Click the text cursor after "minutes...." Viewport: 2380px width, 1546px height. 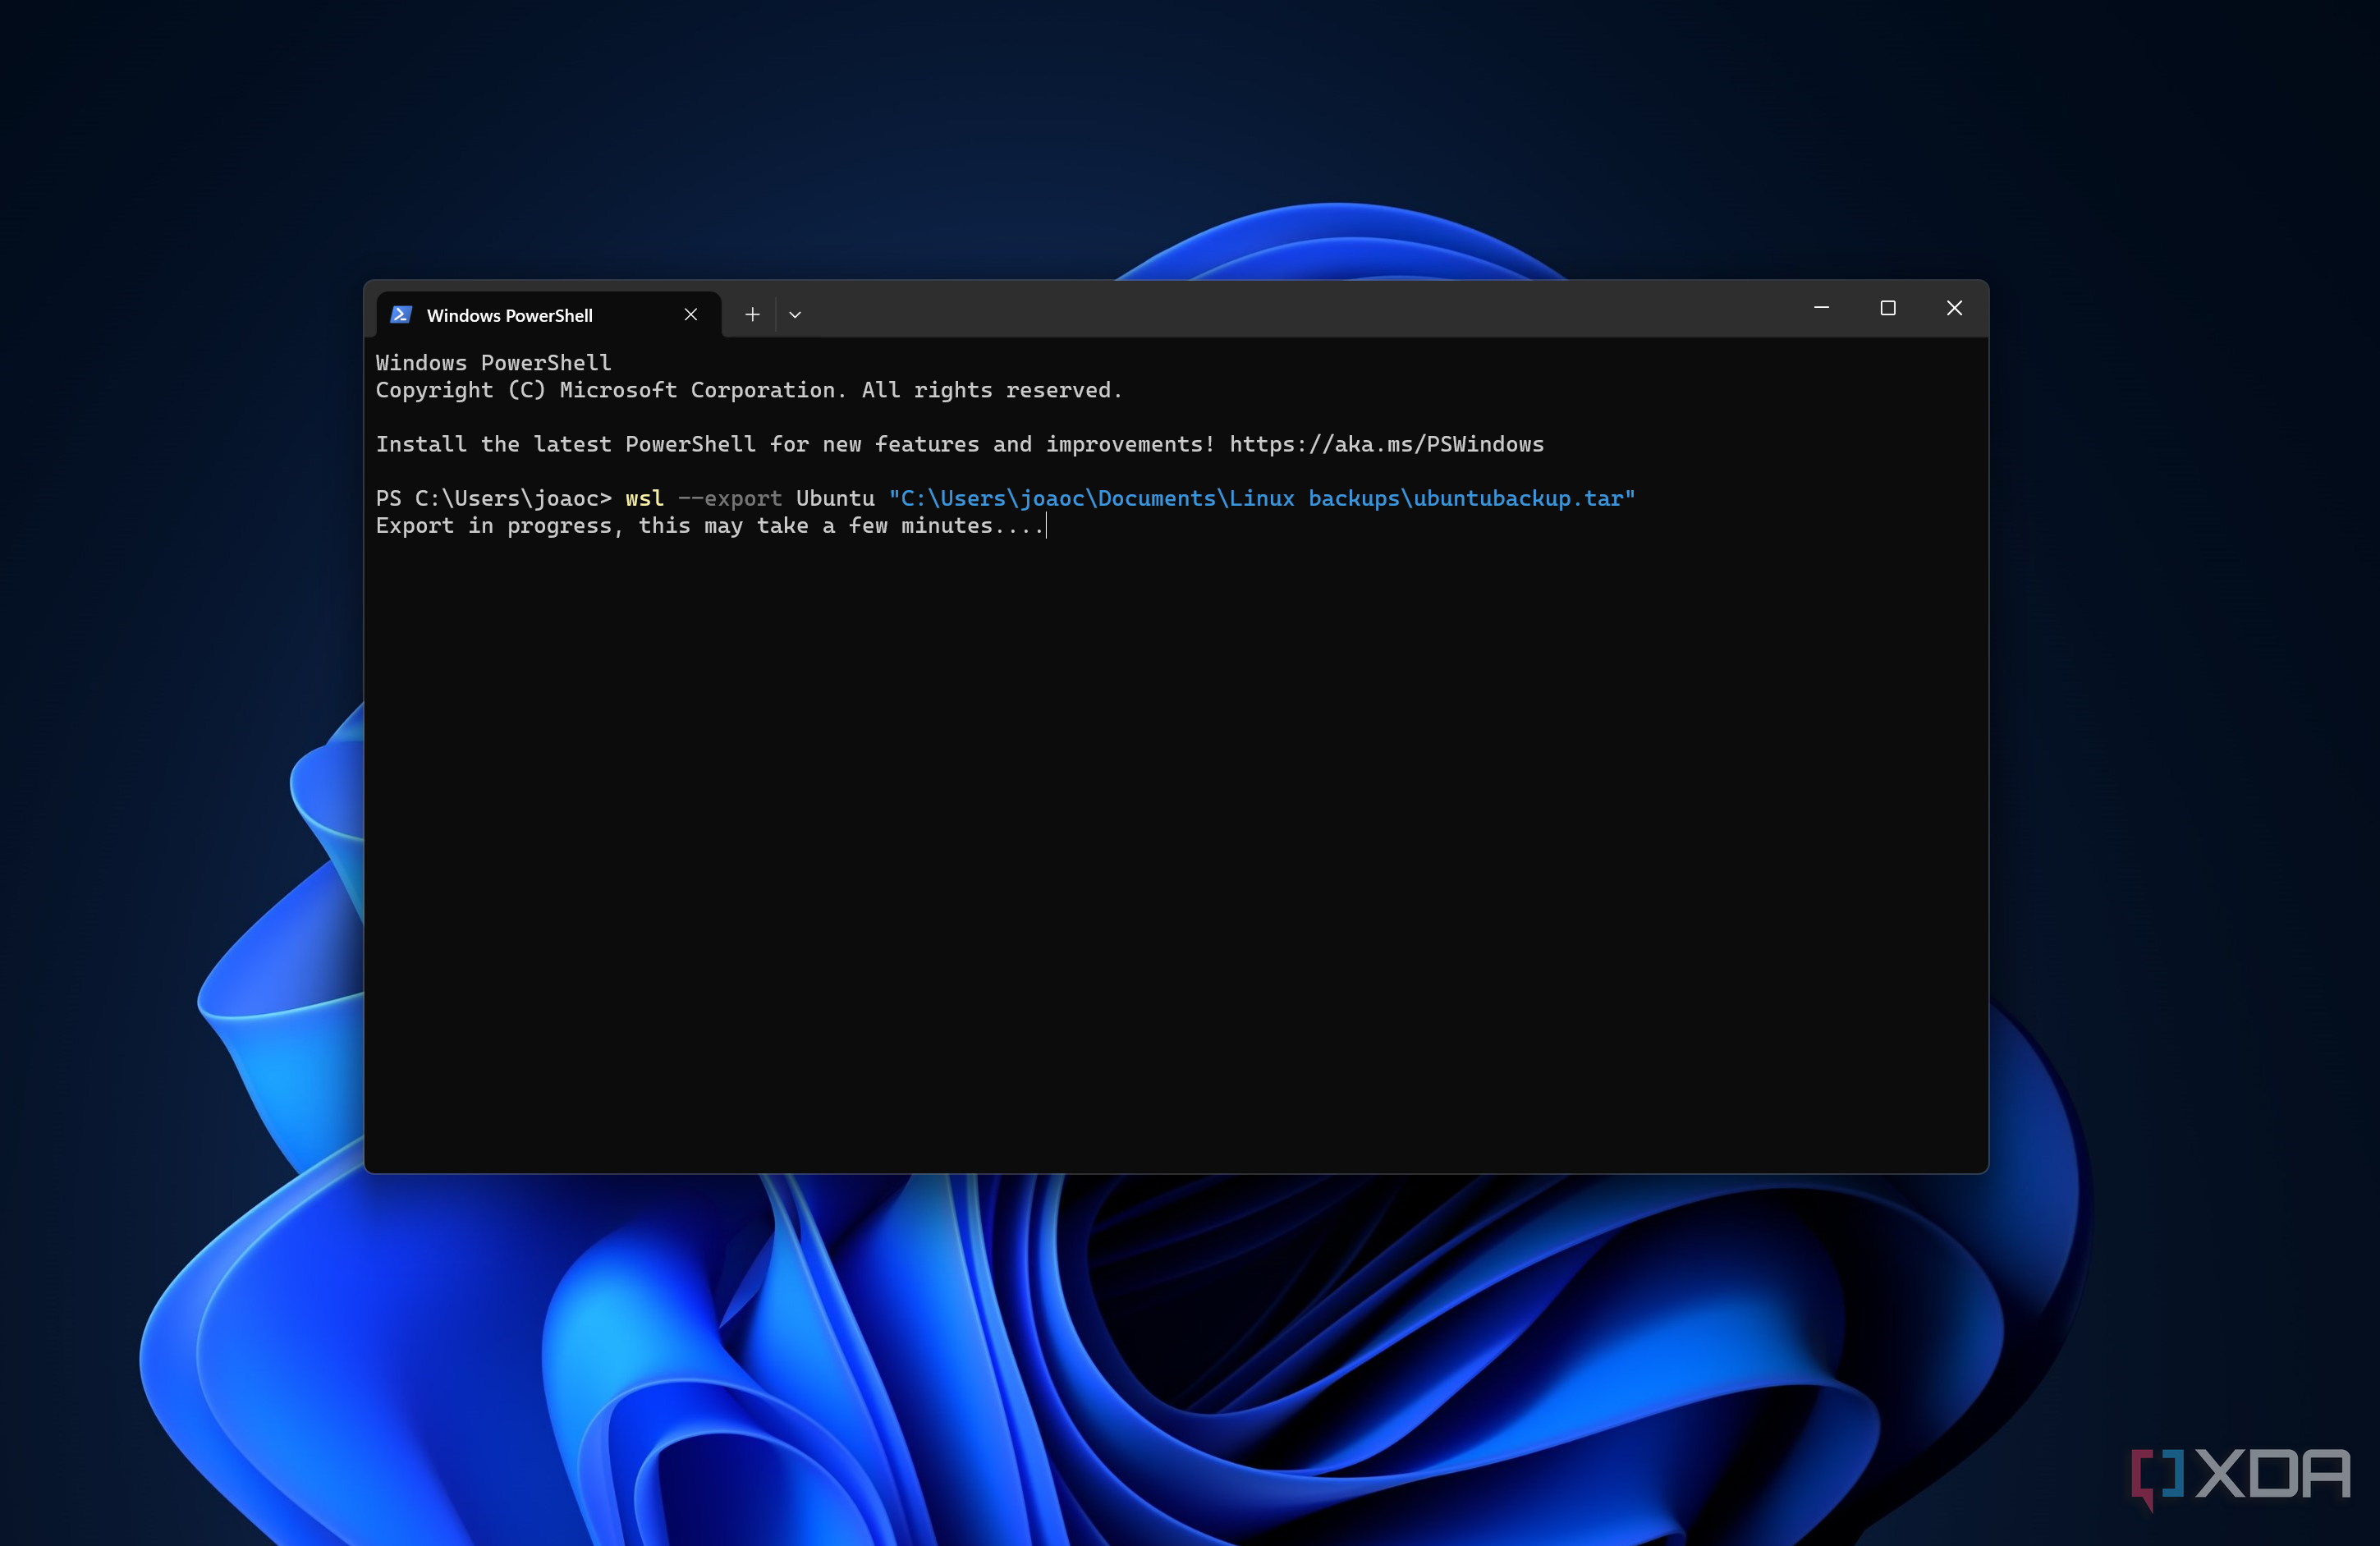tap(1046, 526)
